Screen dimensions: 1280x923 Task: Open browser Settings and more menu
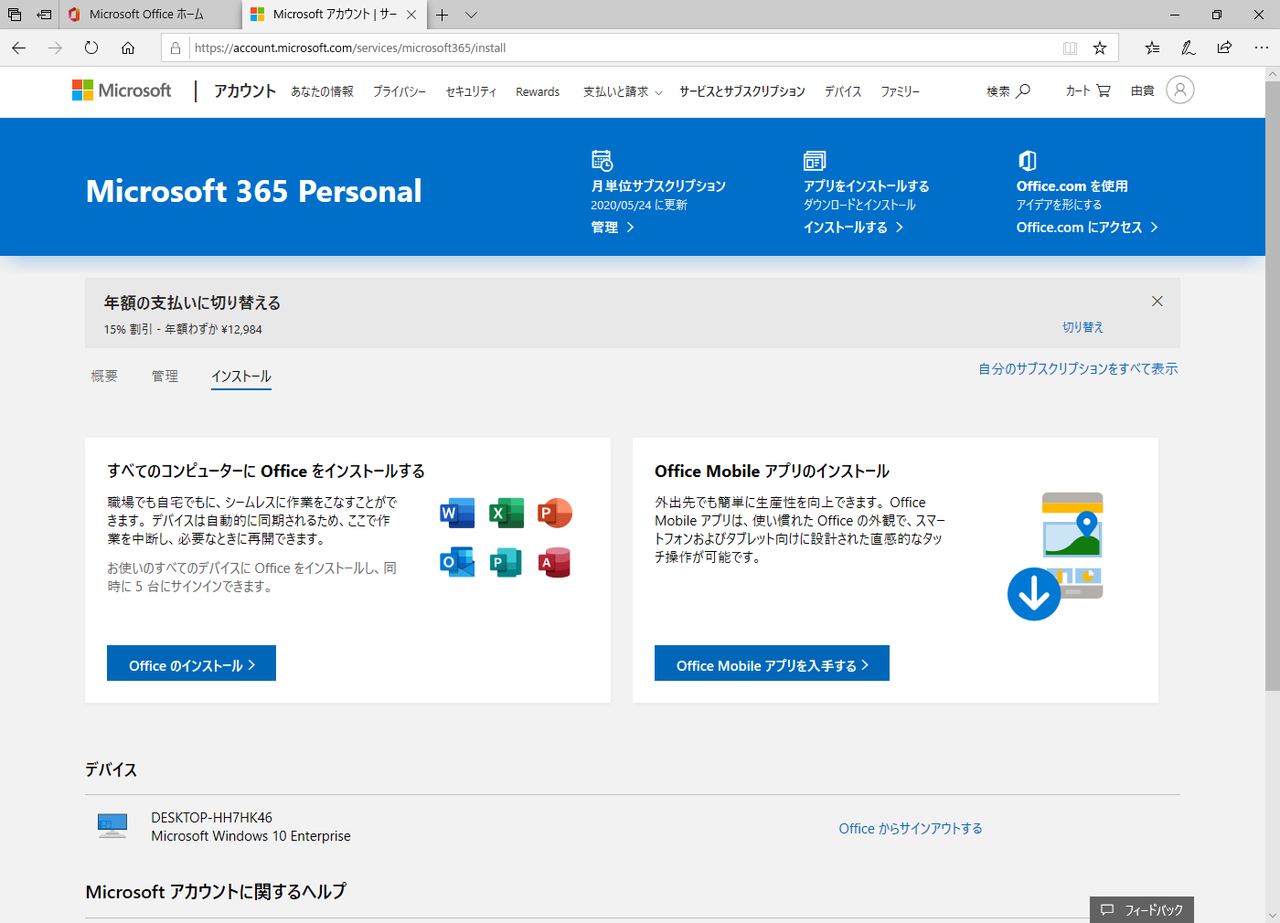point(1260,48)
